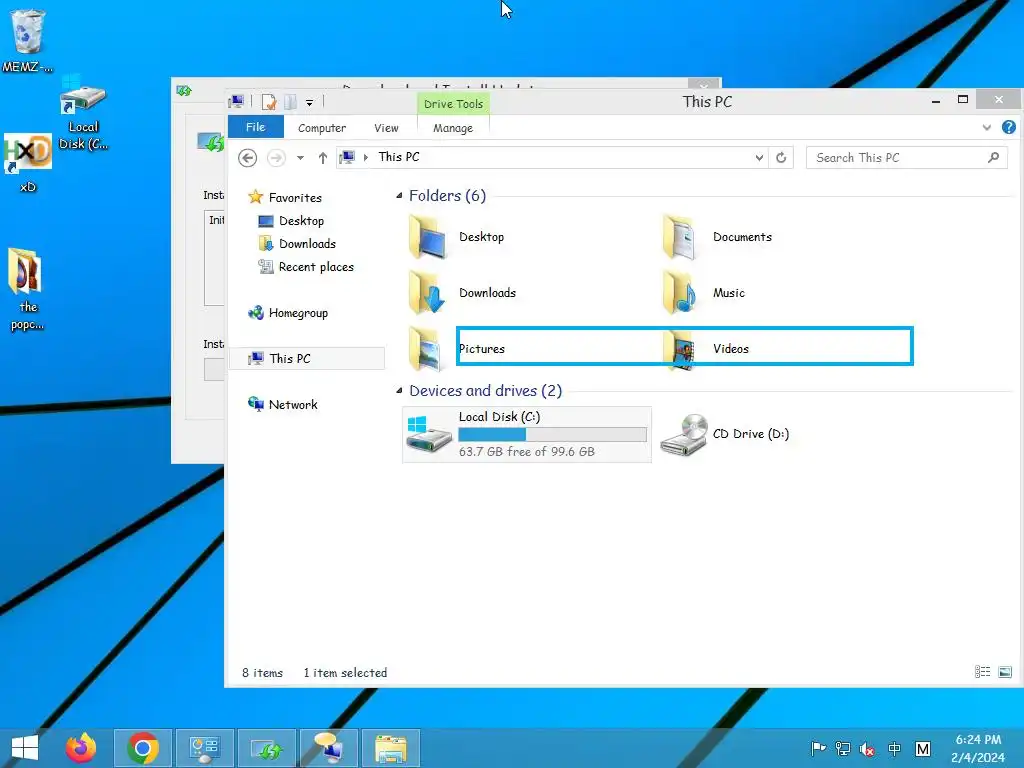Click the Action Center flag tray icon

pyautogui.click(x=818, y=749)
